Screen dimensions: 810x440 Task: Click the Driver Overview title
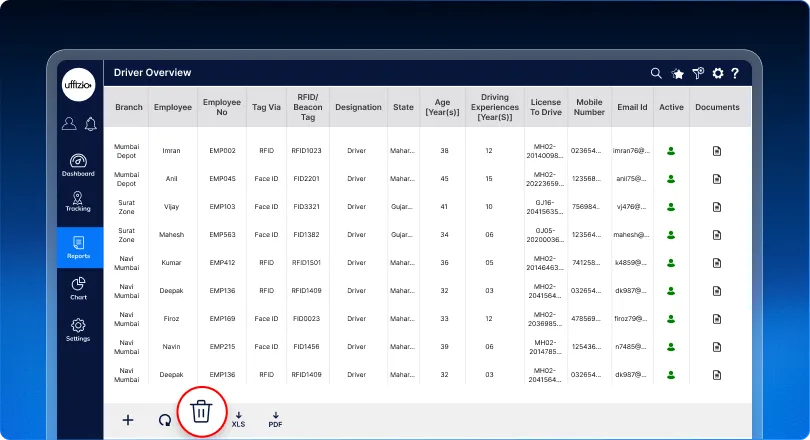152,73
